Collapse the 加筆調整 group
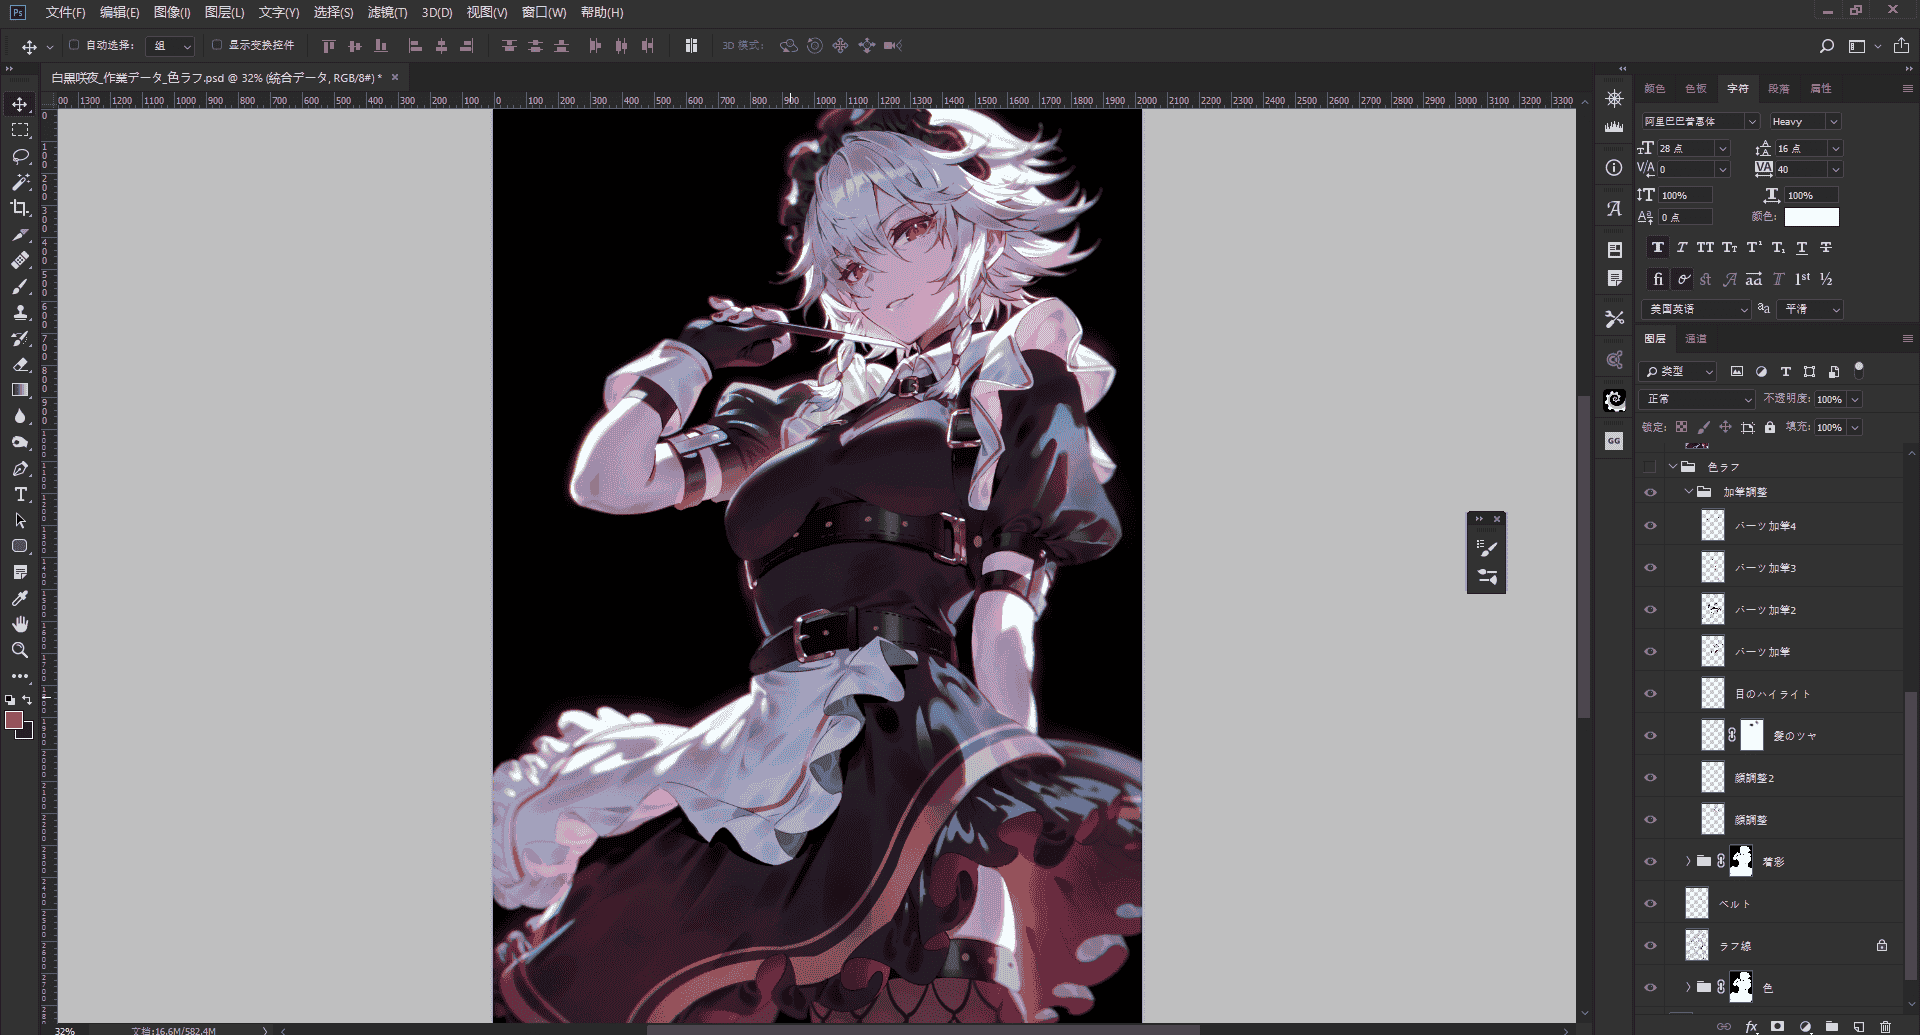Image resolution: width=1920 pixels, height=1035 pixels. [x=1689, y=492]
